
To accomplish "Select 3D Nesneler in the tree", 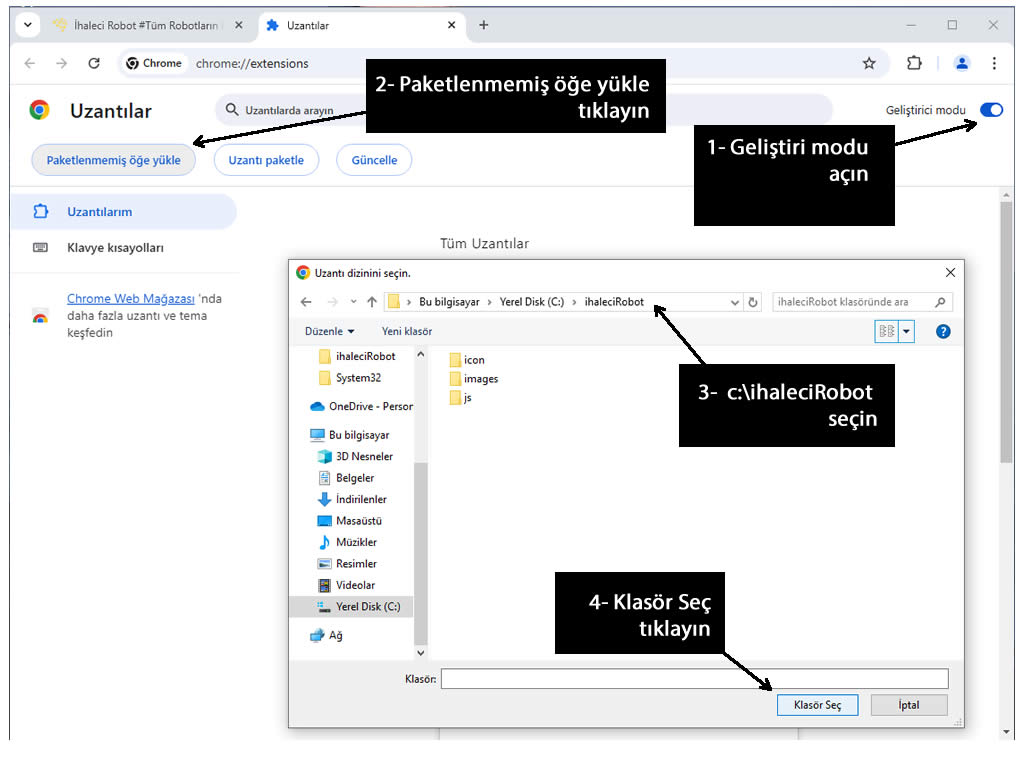I will pyautogui.click(x=355, y=456).
